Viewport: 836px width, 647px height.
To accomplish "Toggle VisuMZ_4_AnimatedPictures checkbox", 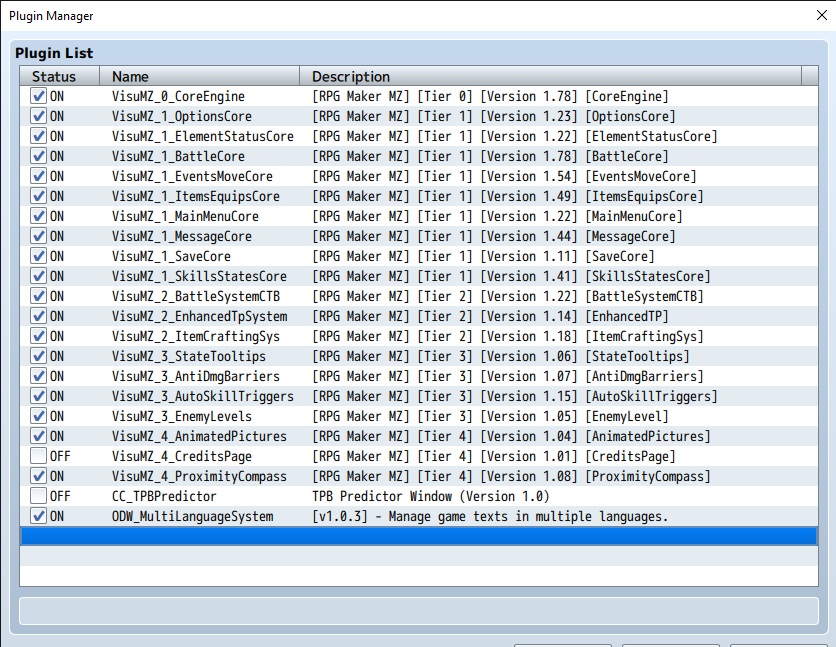I will click(x=38, y=436).
